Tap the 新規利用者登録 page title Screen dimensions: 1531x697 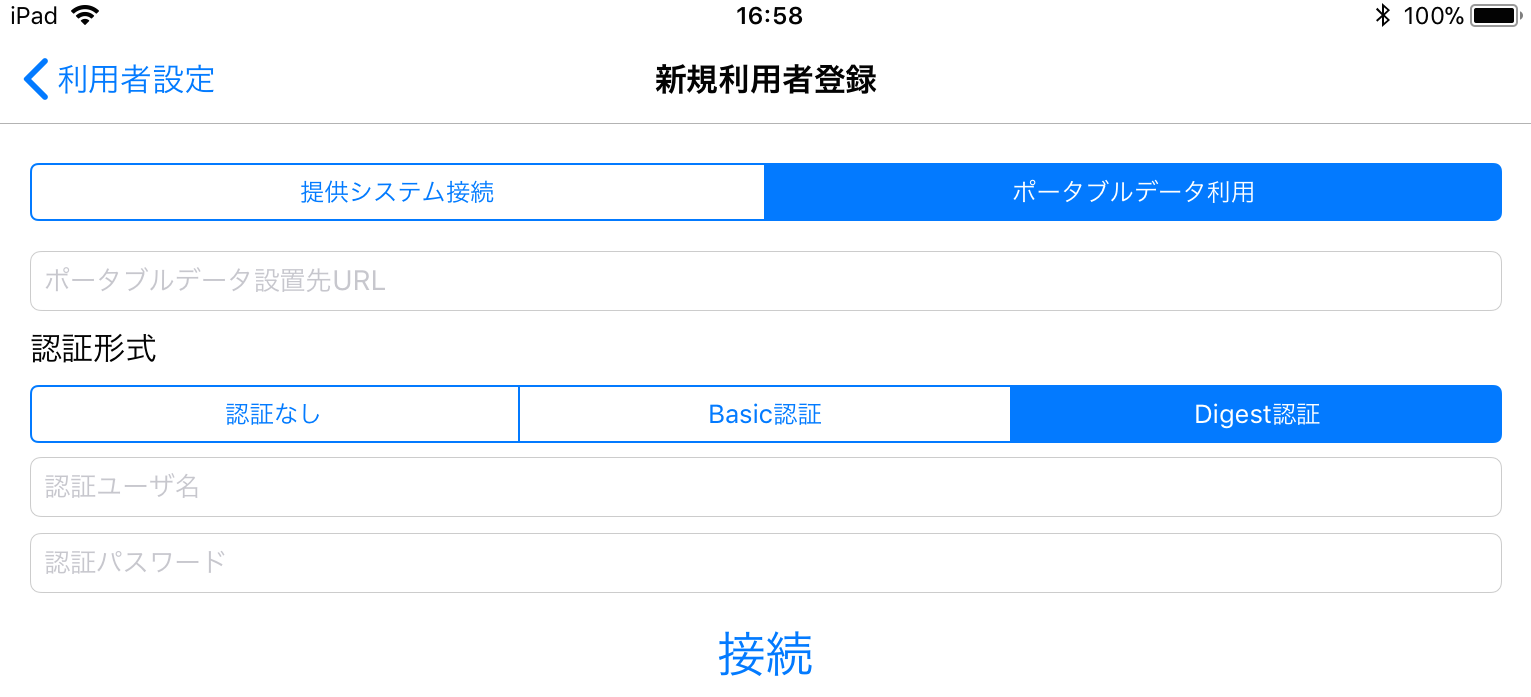765,79
